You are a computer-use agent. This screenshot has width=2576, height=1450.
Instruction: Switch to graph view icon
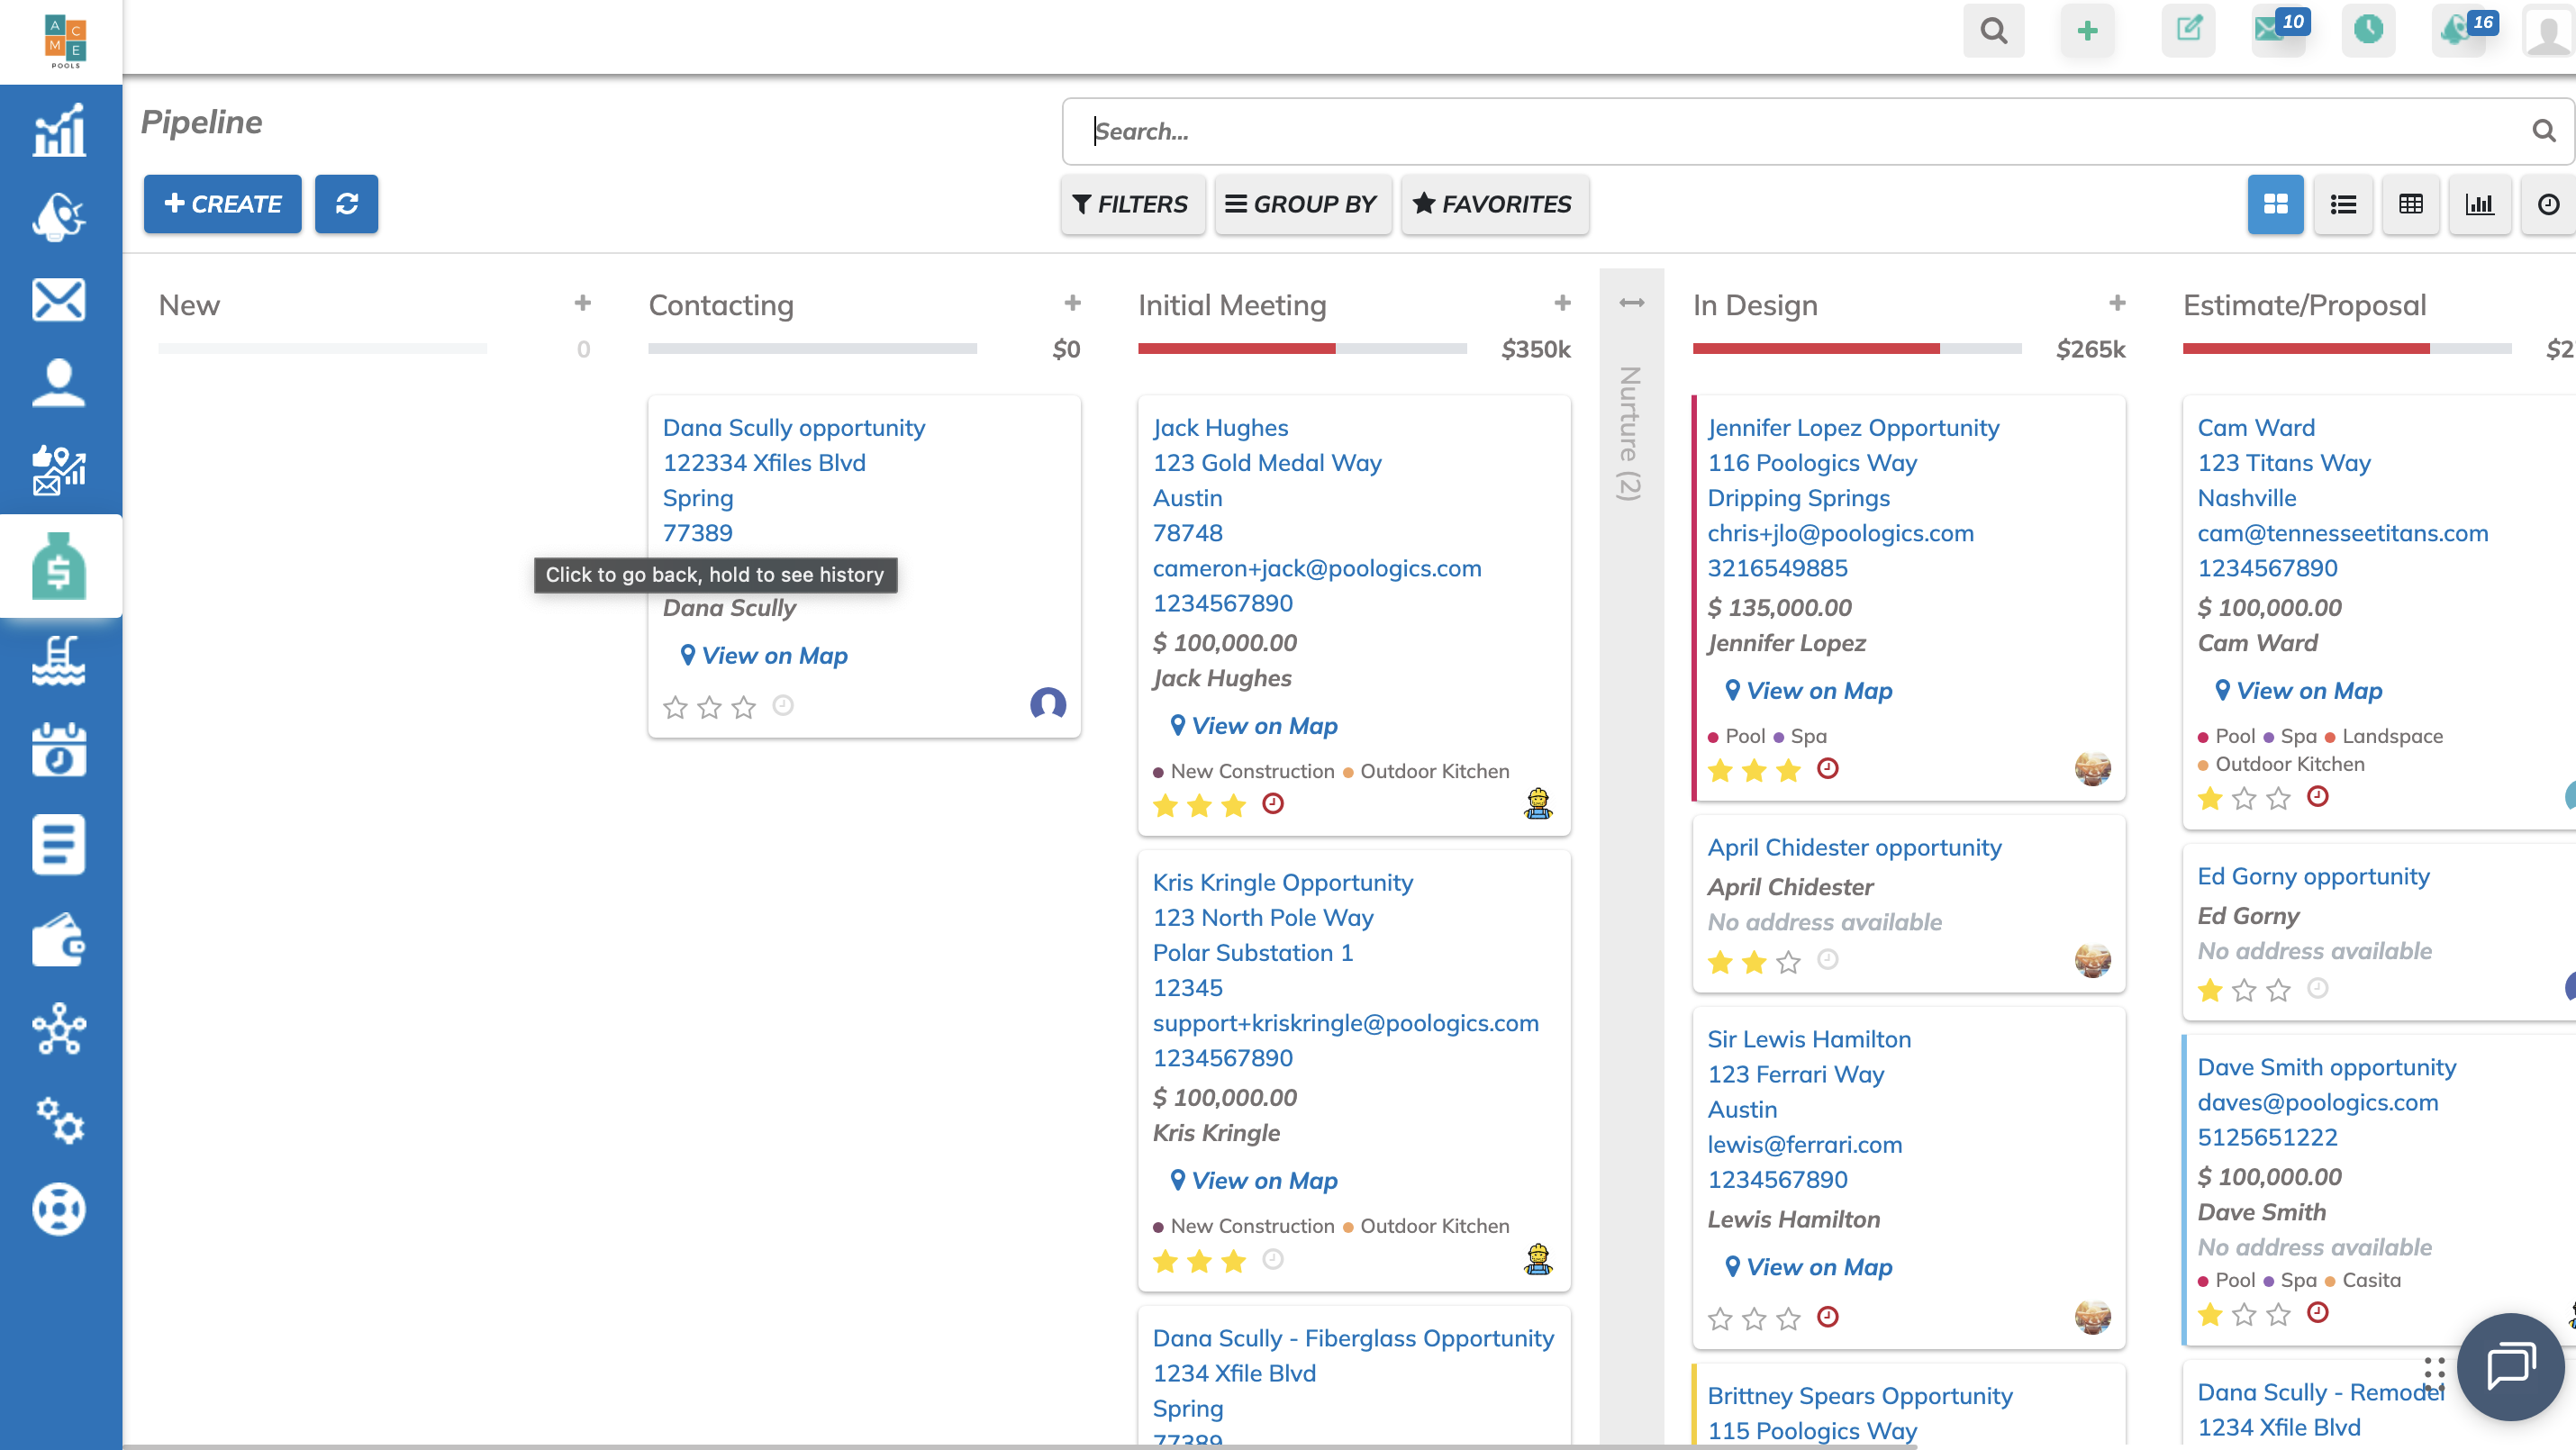(x=2479, y=204)
